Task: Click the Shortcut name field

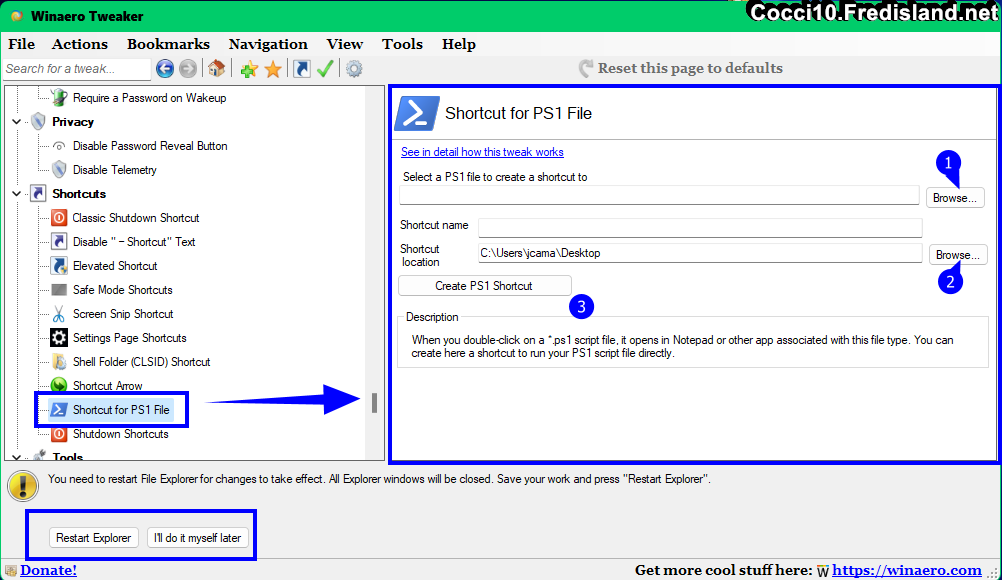Action: 700,227
